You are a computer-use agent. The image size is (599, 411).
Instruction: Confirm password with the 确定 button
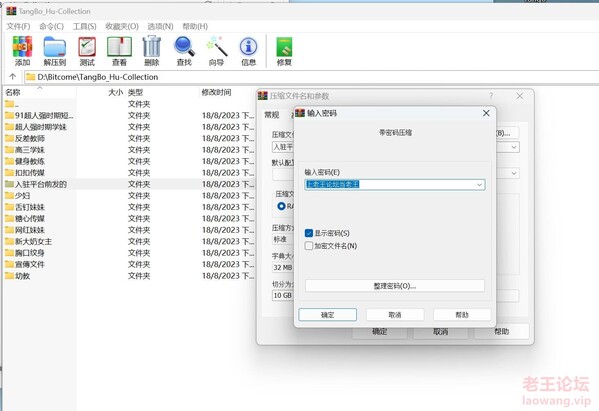tap(327, 315)
